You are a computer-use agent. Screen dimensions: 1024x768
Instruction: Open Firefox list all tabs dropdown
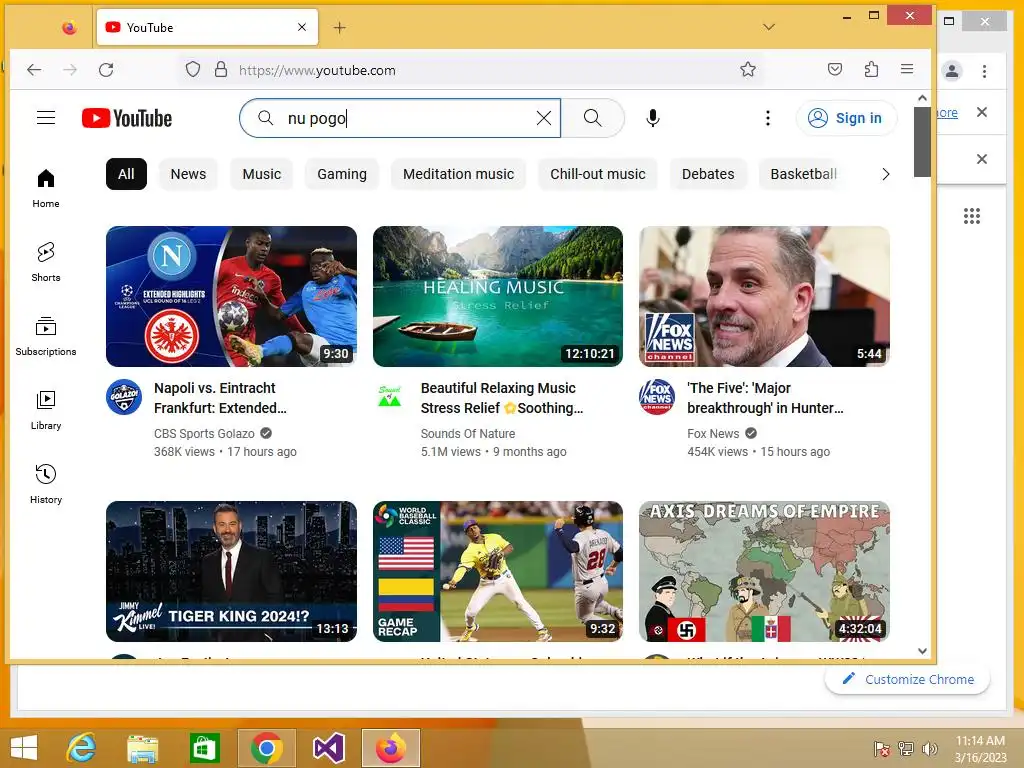[769, 27]
